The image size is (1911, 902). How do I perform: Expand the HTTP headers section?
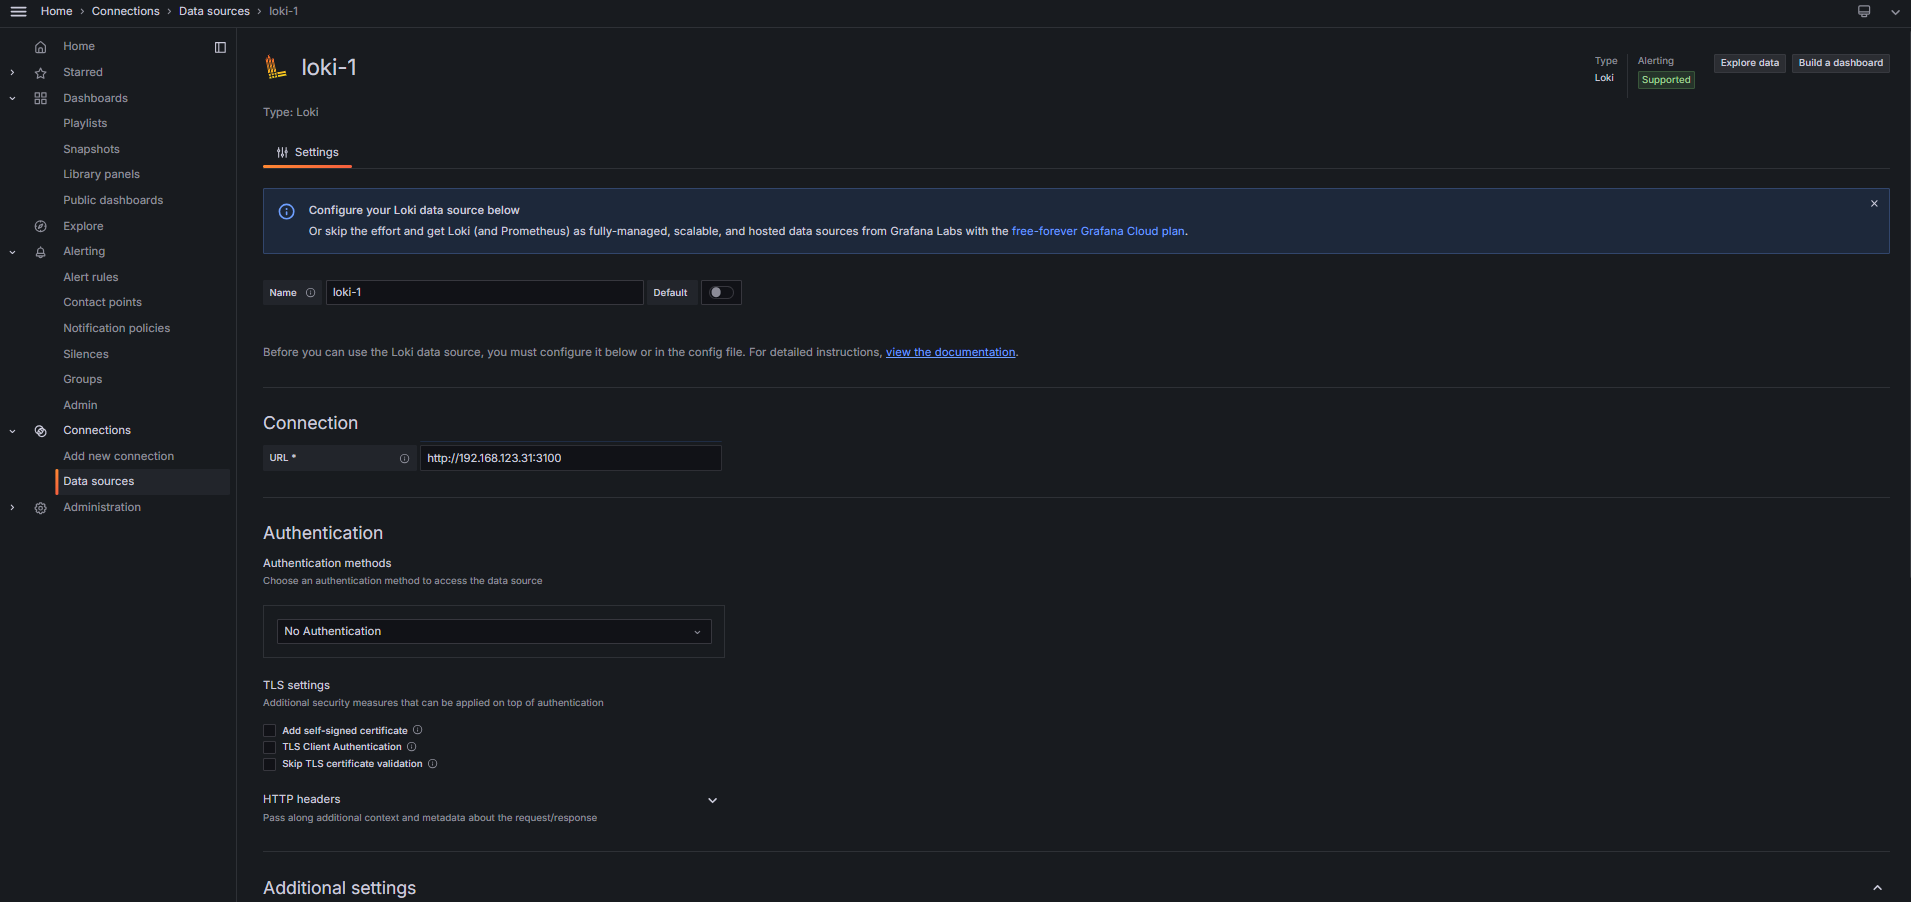click(712, 800)
